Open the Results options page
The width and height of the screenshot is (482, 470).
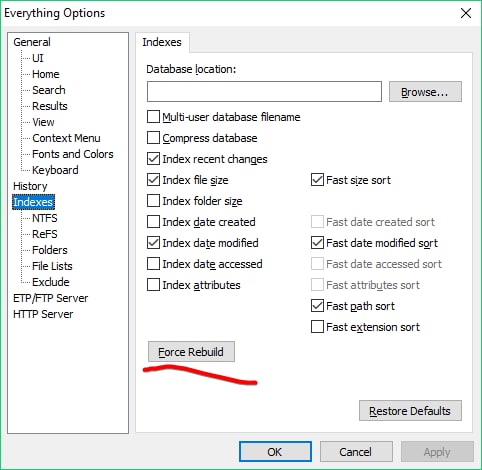[x=50, y=106]
